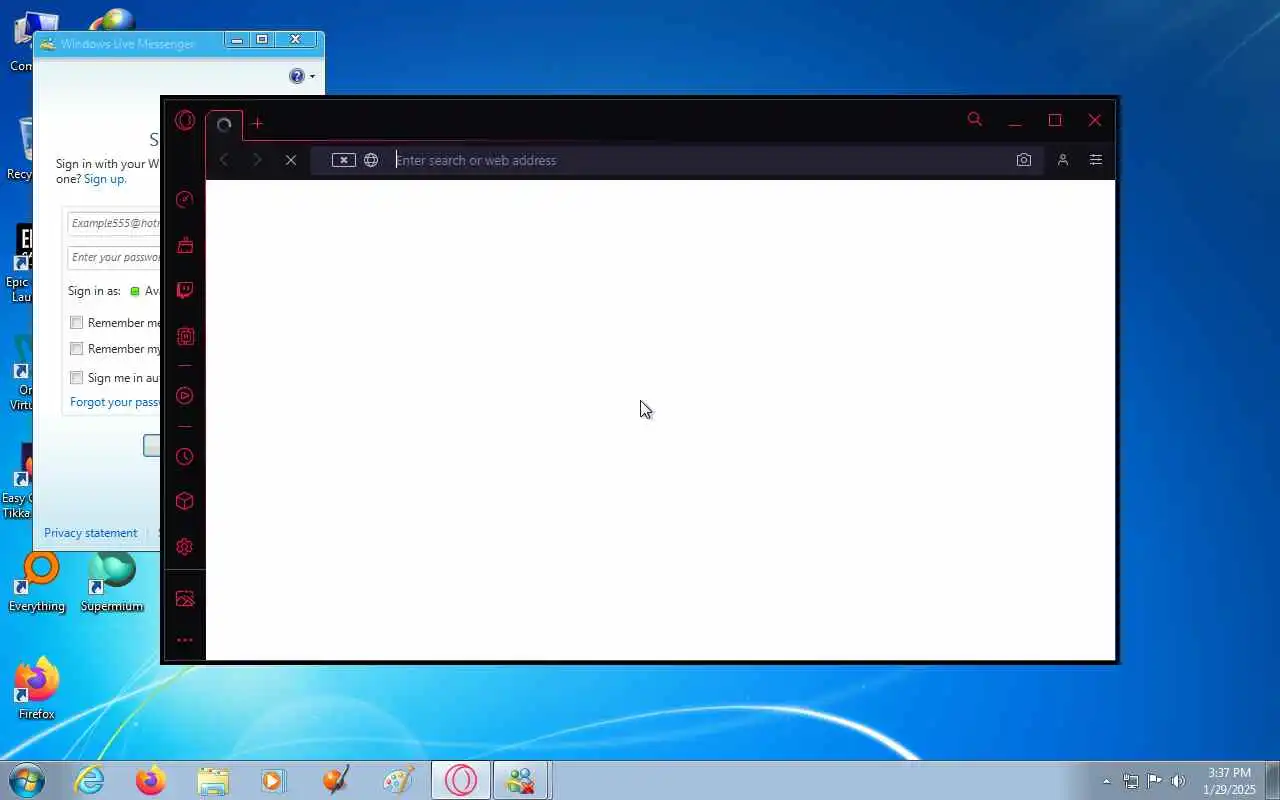
Task: Open the Opera GX menu logo
Action: [x=185, y=121]
